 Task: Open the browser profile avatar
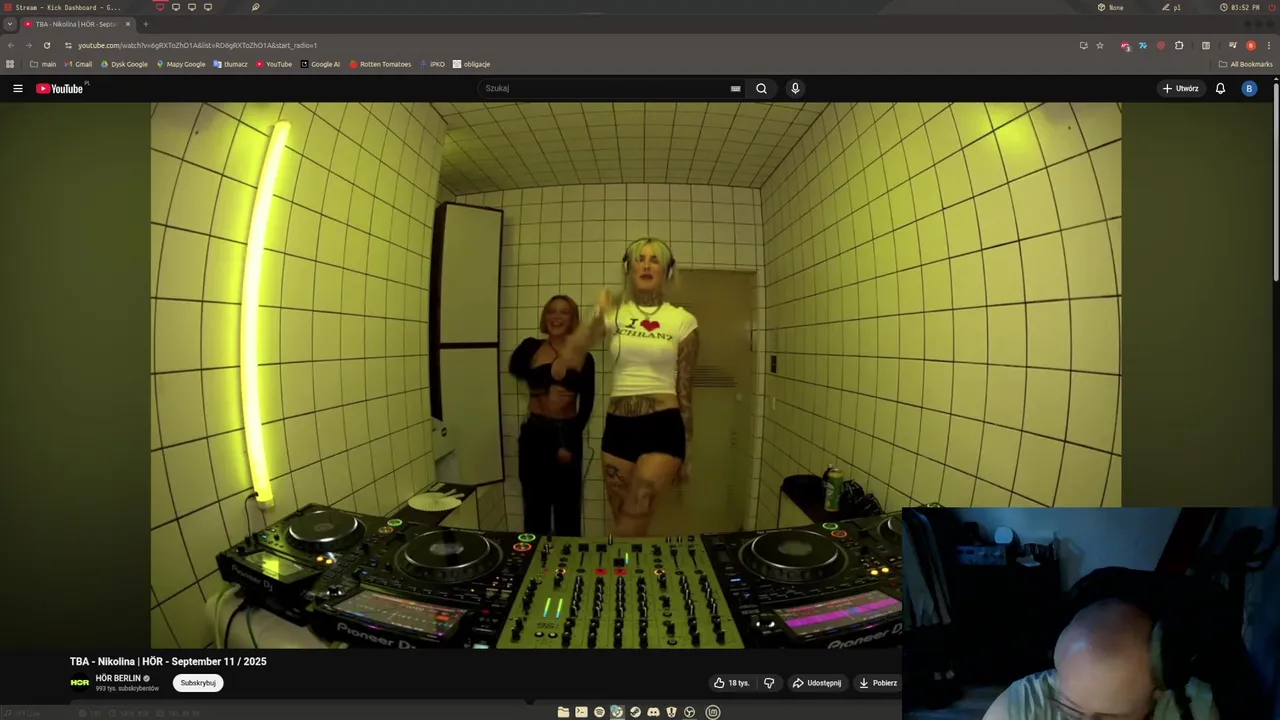click(1251, 45)
